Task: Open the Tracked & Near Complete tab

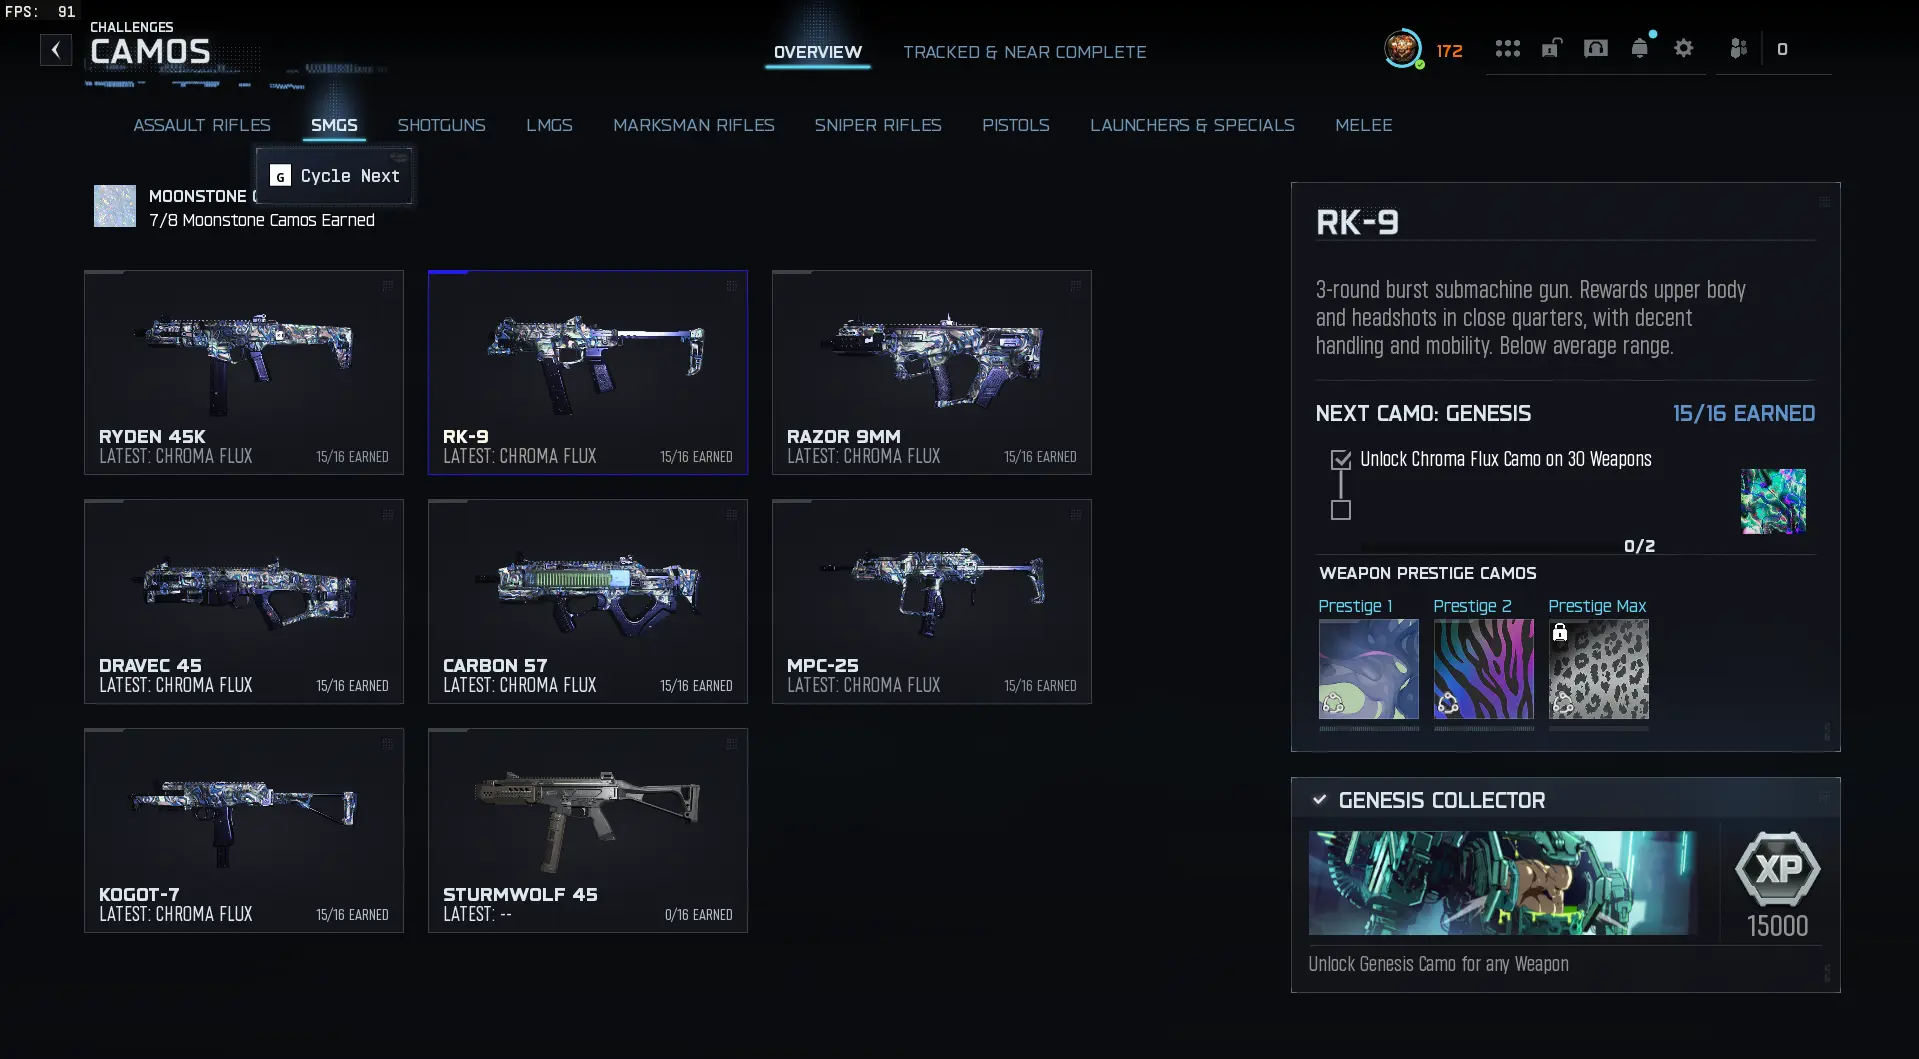Action: coord(1025,52)
